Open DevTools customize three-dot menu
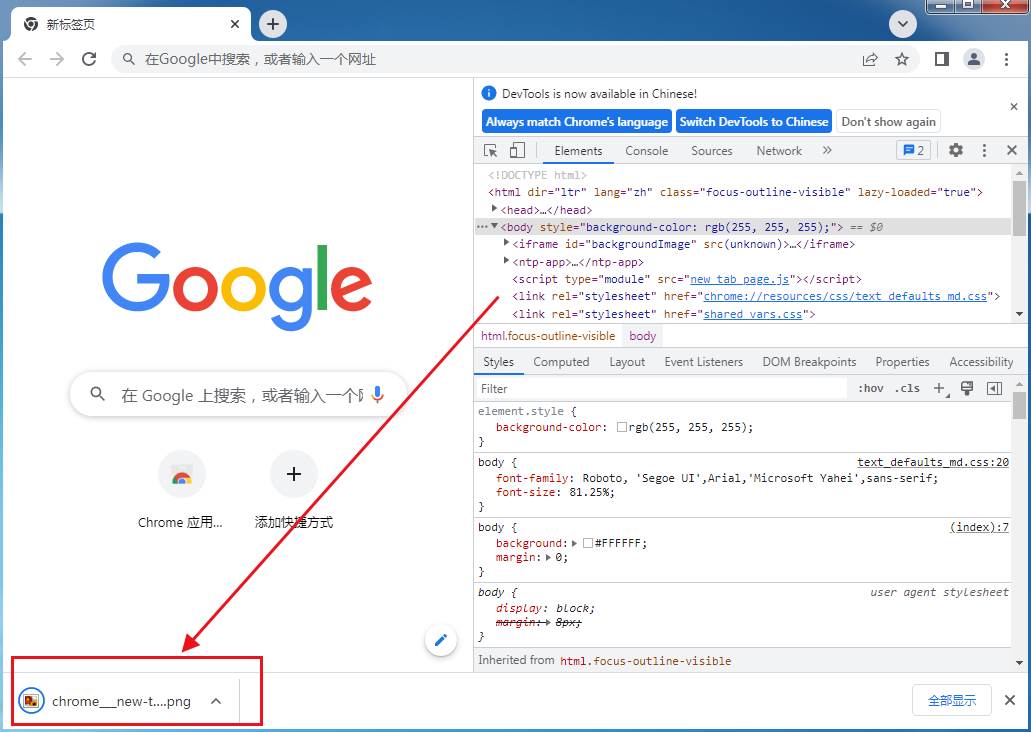The image size is (1031, 732). coord(984,151)
